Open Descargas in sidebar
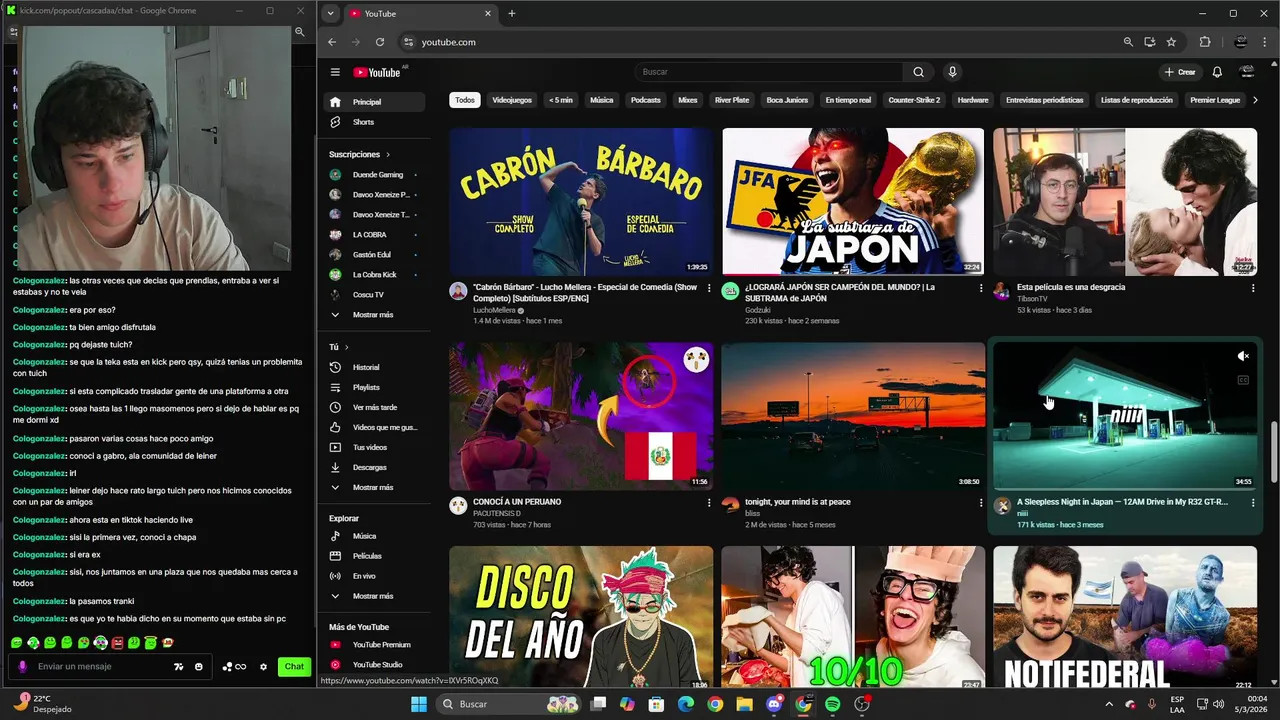Viewport: 1280px width, 720px height. tap(375, 467)
